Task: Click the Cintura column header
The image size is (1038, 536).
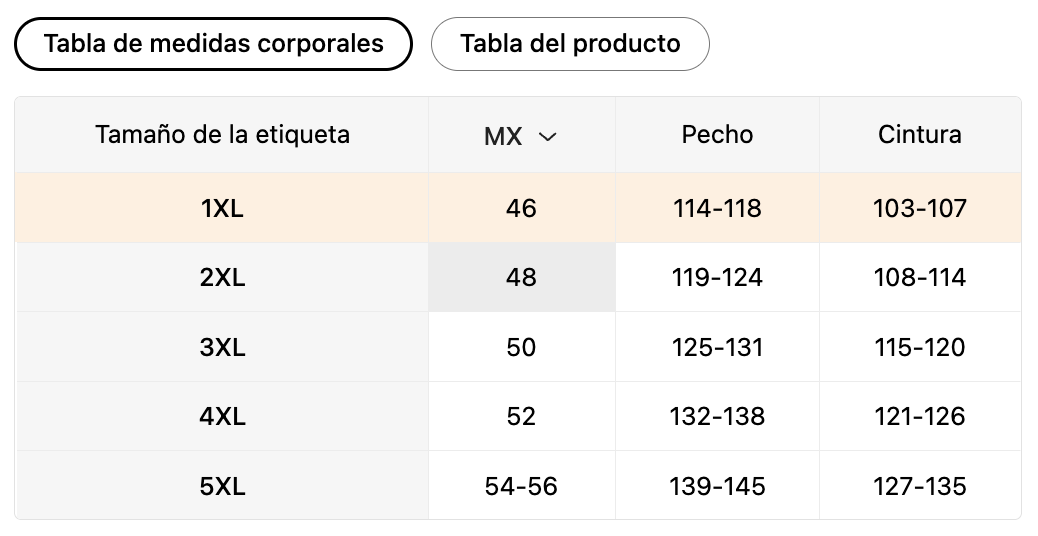Action: click(x=919, y=134)
